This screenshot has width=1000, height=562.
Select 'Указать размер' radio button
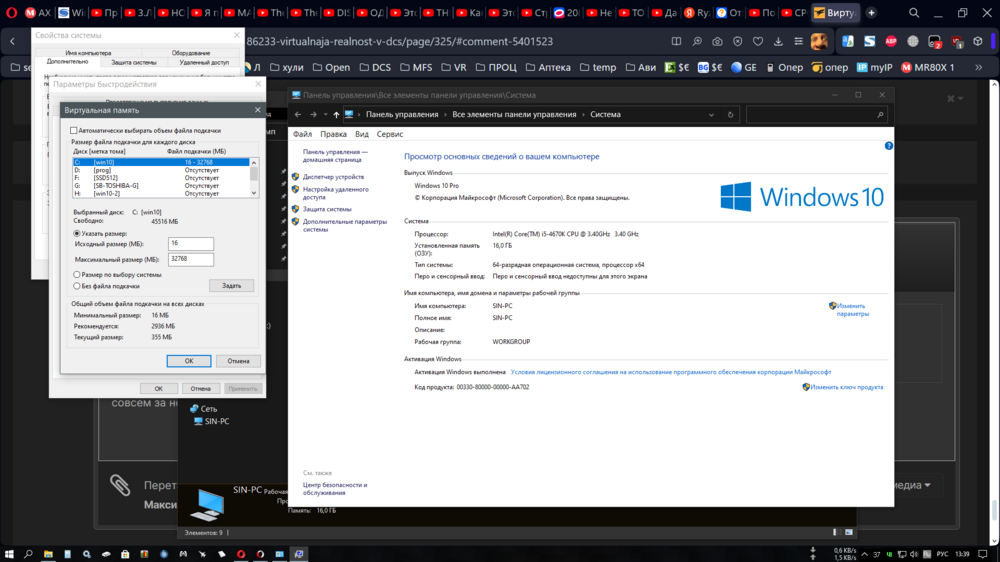coord(77,233)
